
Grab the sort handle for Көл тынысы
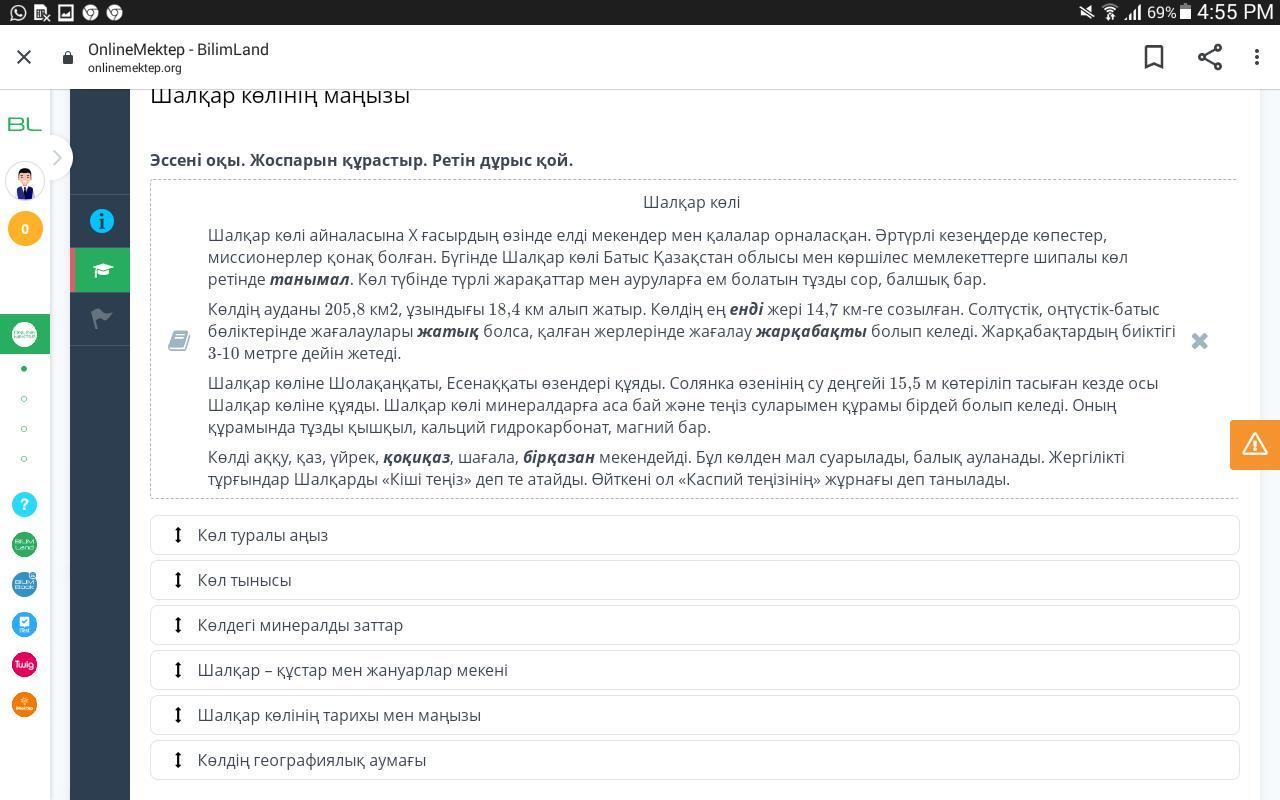[x=178, y=580]
